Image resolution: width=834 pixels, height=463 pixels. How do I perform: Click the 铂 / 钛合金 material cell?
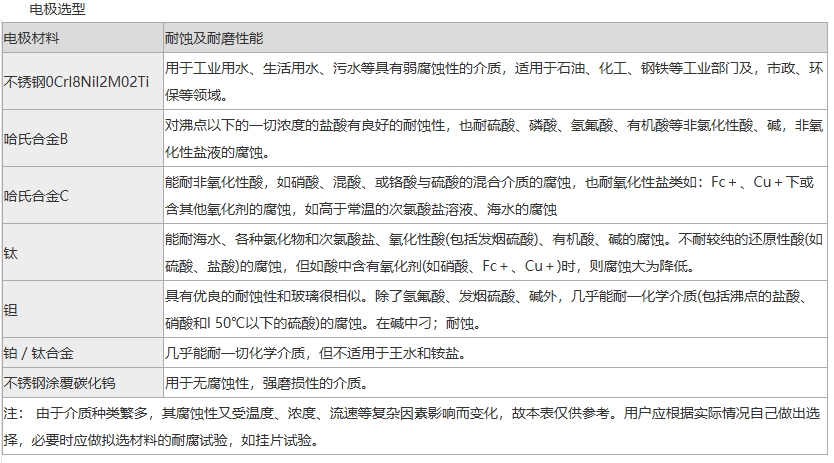(38, 354)
